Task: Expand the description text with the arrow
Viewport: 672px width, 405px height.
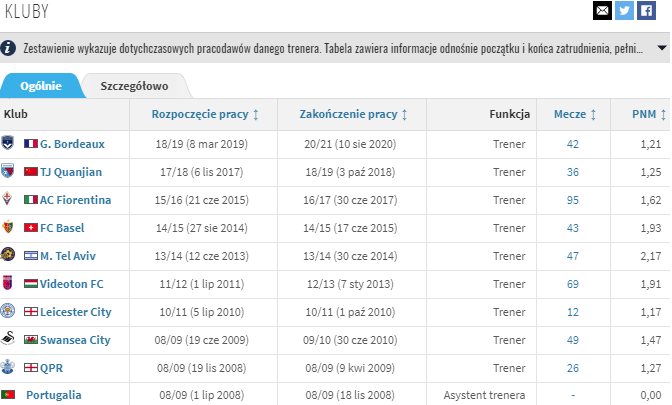Action: [x=662, y=48]
